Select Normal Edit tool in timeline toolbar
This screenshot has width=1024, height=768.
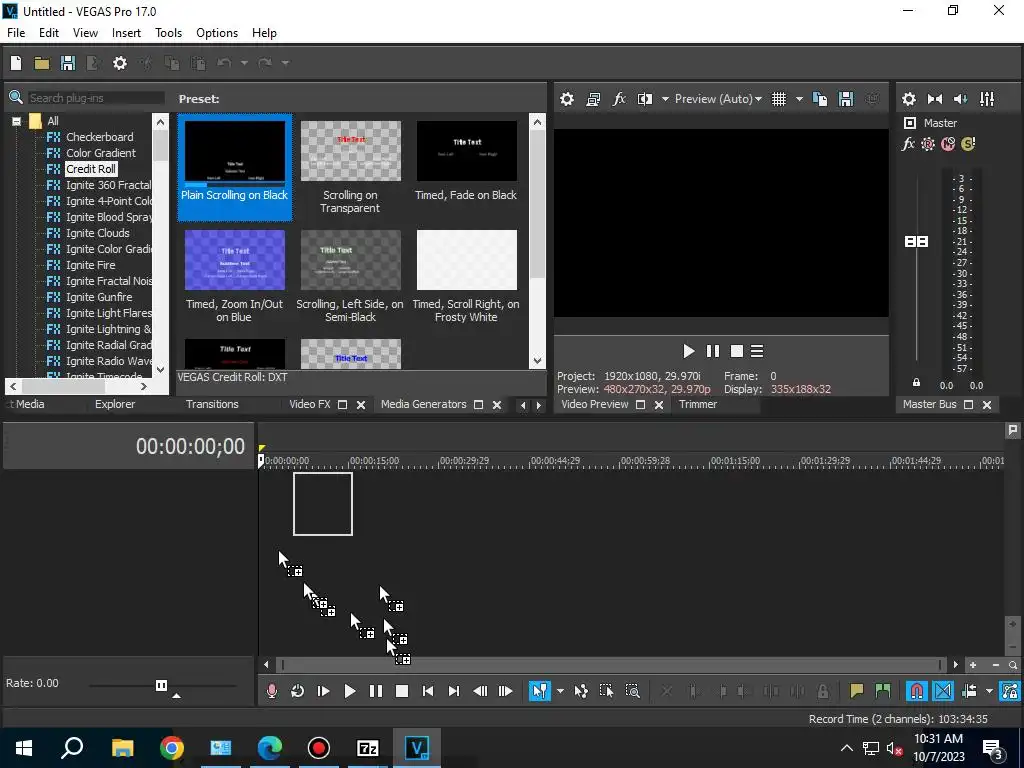point(539,691)
